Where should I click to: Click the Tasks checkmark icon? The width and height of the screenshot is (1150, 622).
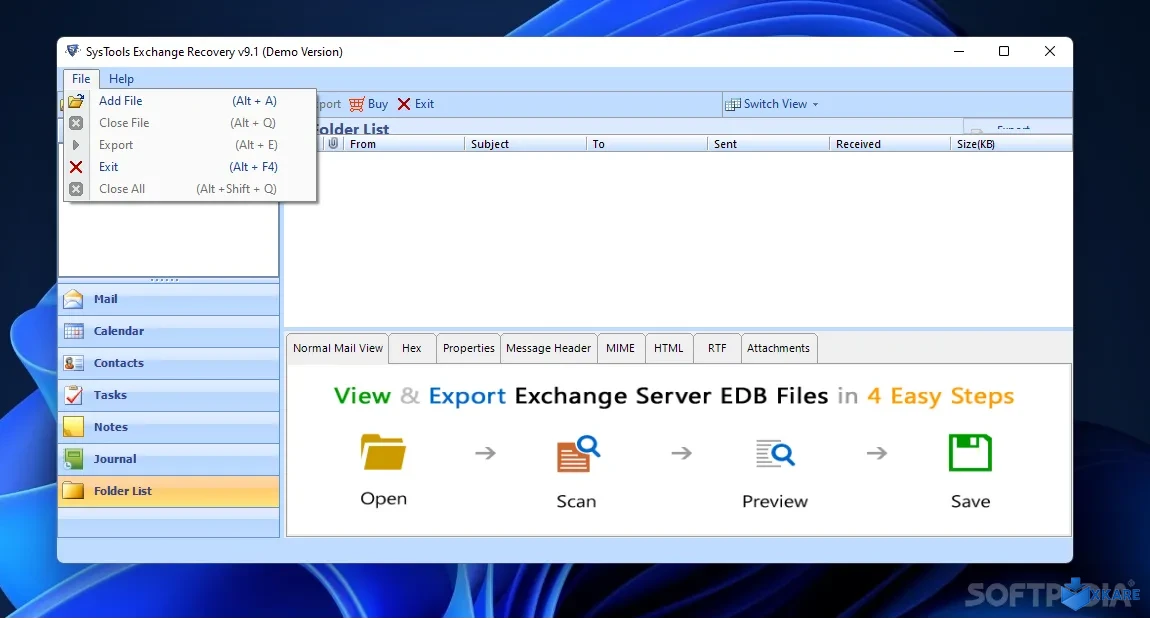[73, 395]
